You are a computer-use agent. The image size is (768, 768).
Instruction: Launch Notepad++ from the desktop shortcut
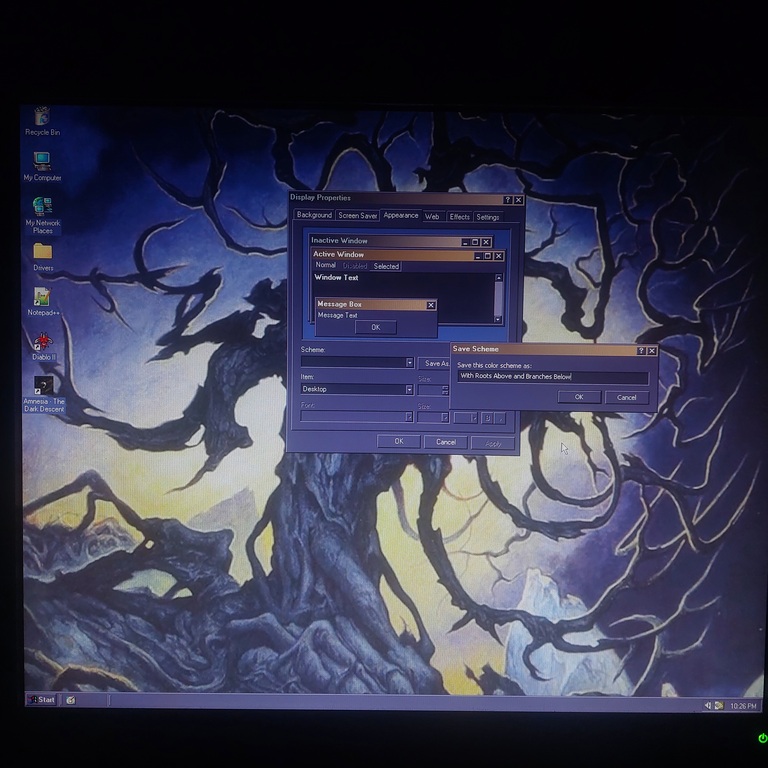coord(42,298)
